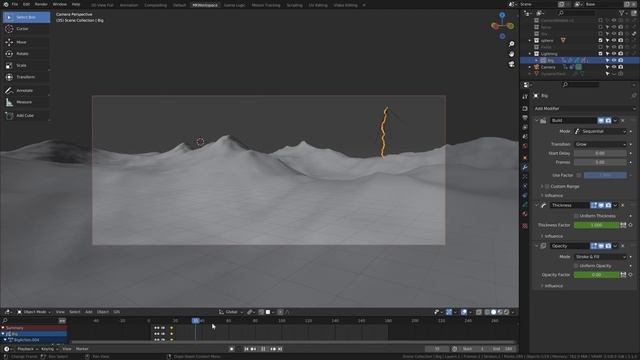Select the Add Cube tool
Screen dimensions: 640x360
coord(27,116)
